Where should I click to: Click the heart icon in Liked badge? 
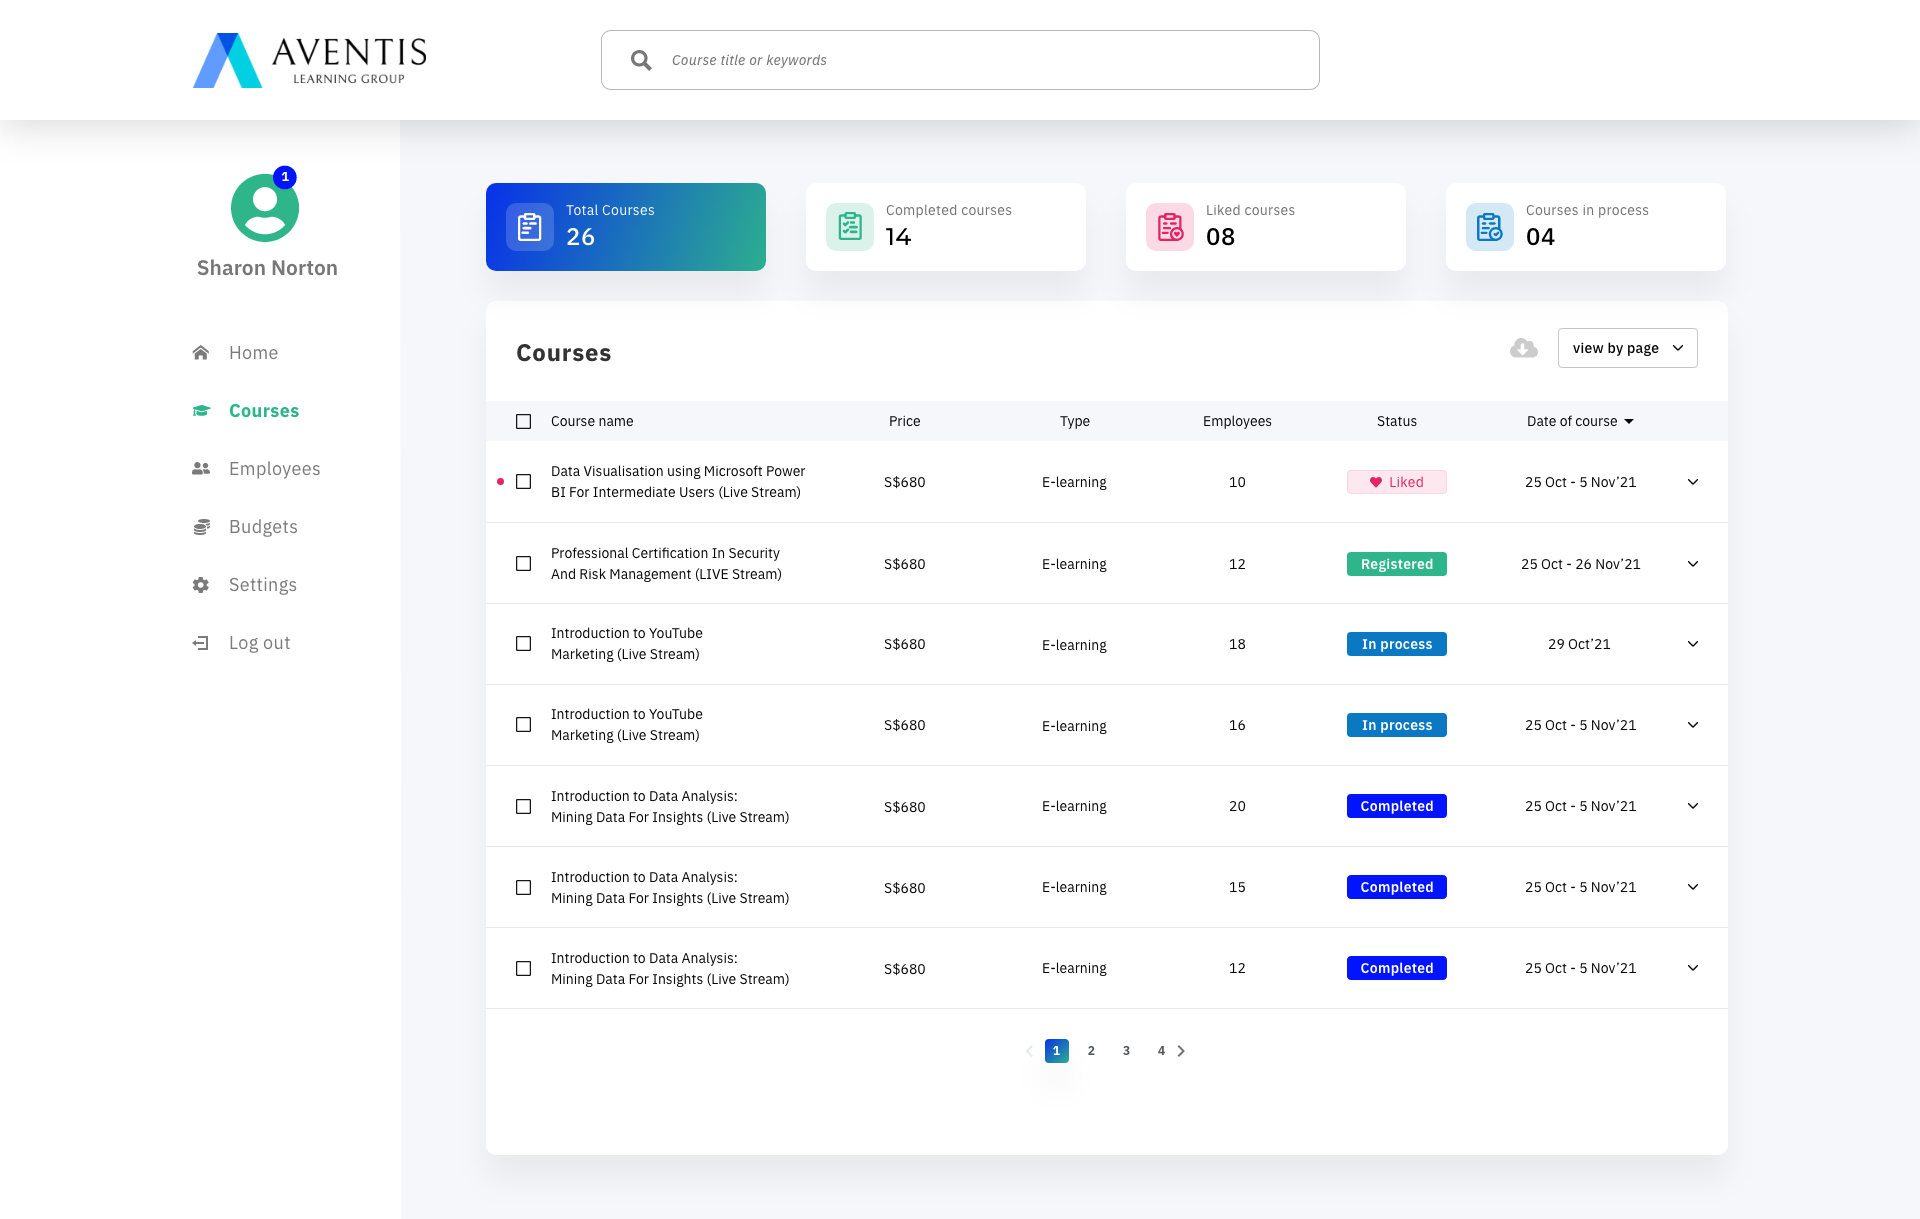[x=1376, y=482]
